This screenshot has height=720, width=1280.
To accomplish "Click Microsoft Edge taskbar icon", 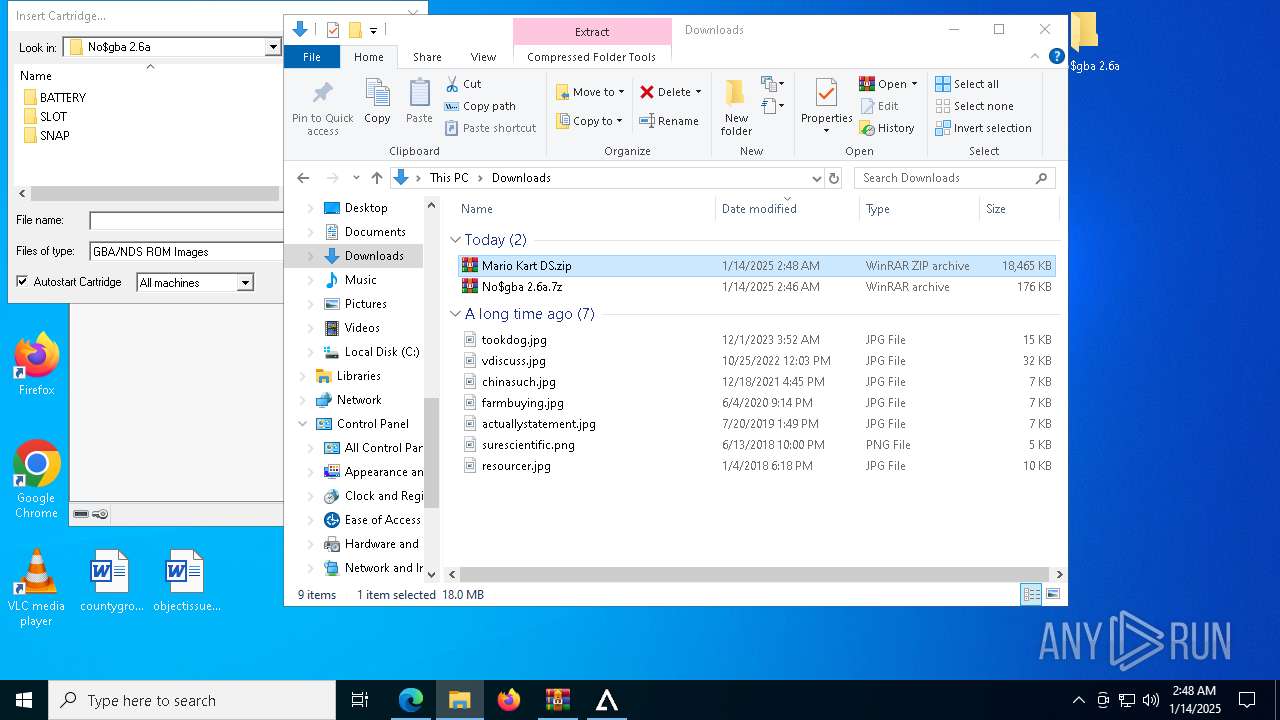I will tap(411, 700).
